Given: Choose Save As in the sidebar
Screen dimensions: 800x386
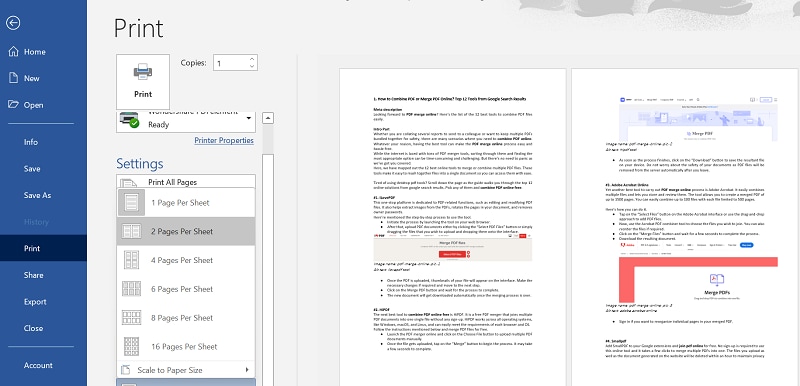Looking at the screenshot, I should (37, 195).
